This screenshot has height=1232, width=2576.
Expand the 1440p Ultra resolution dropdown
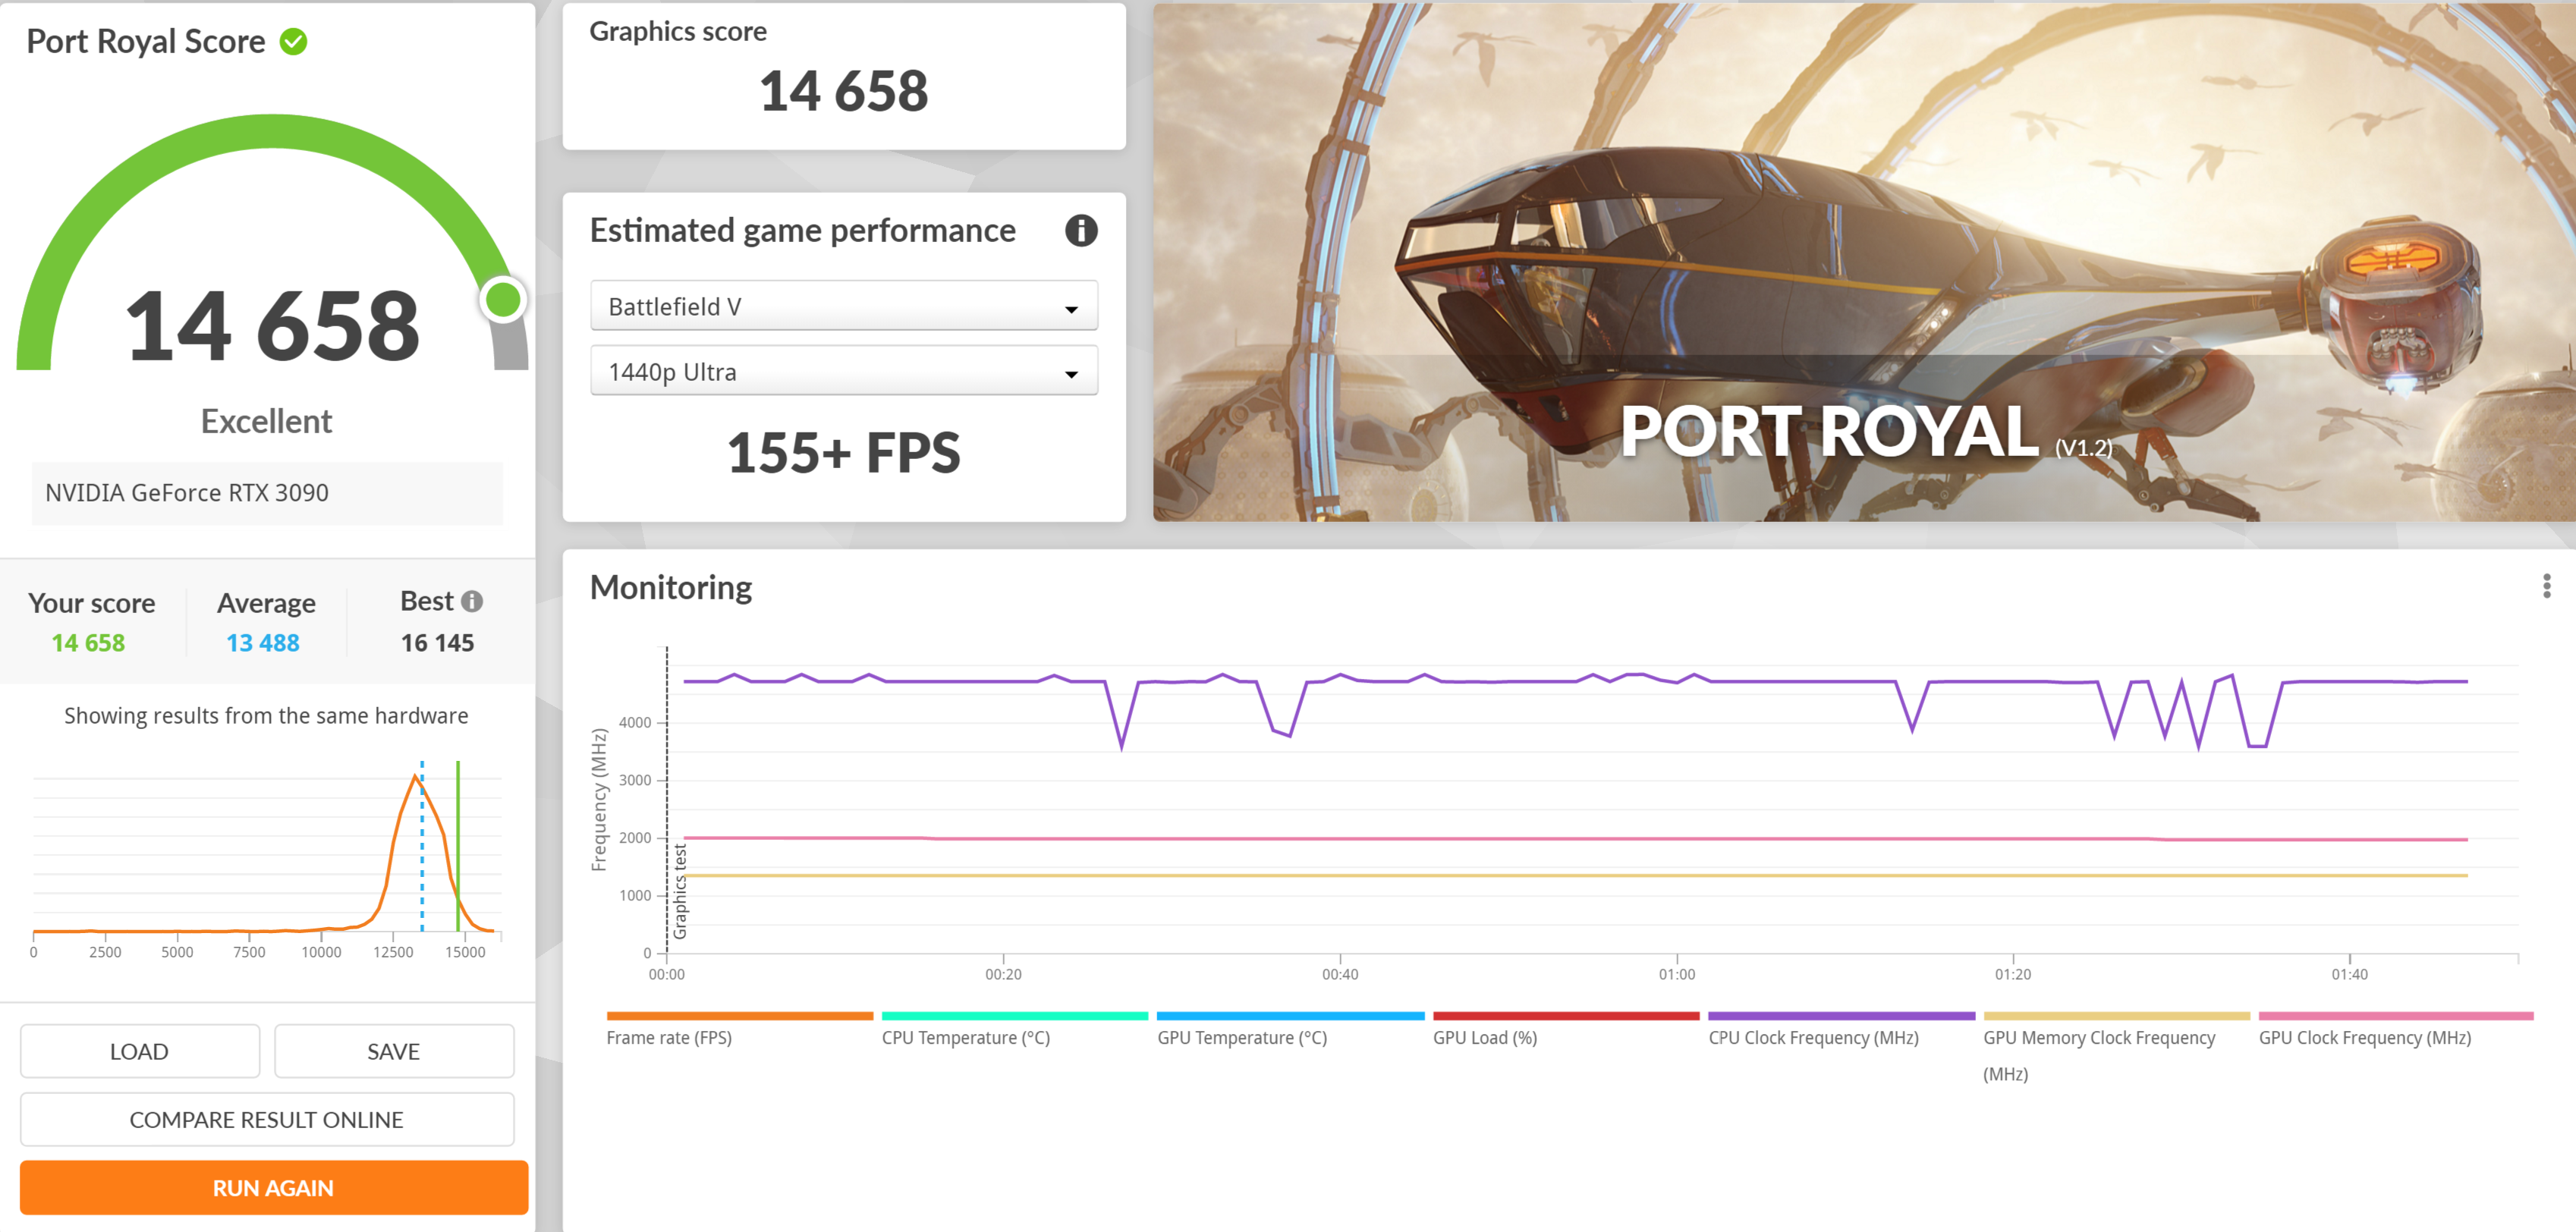point(843,371)
